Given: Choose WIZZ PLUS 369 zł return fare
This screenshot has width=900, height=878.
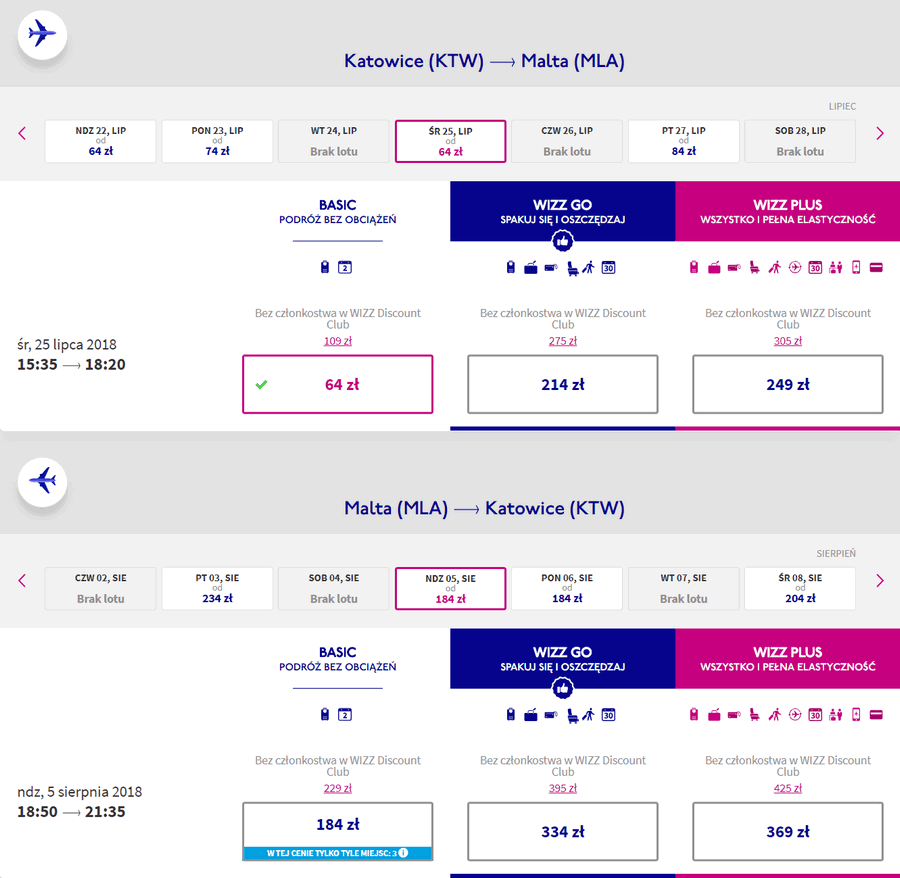Looking at the screenshot, I should 788,831.
